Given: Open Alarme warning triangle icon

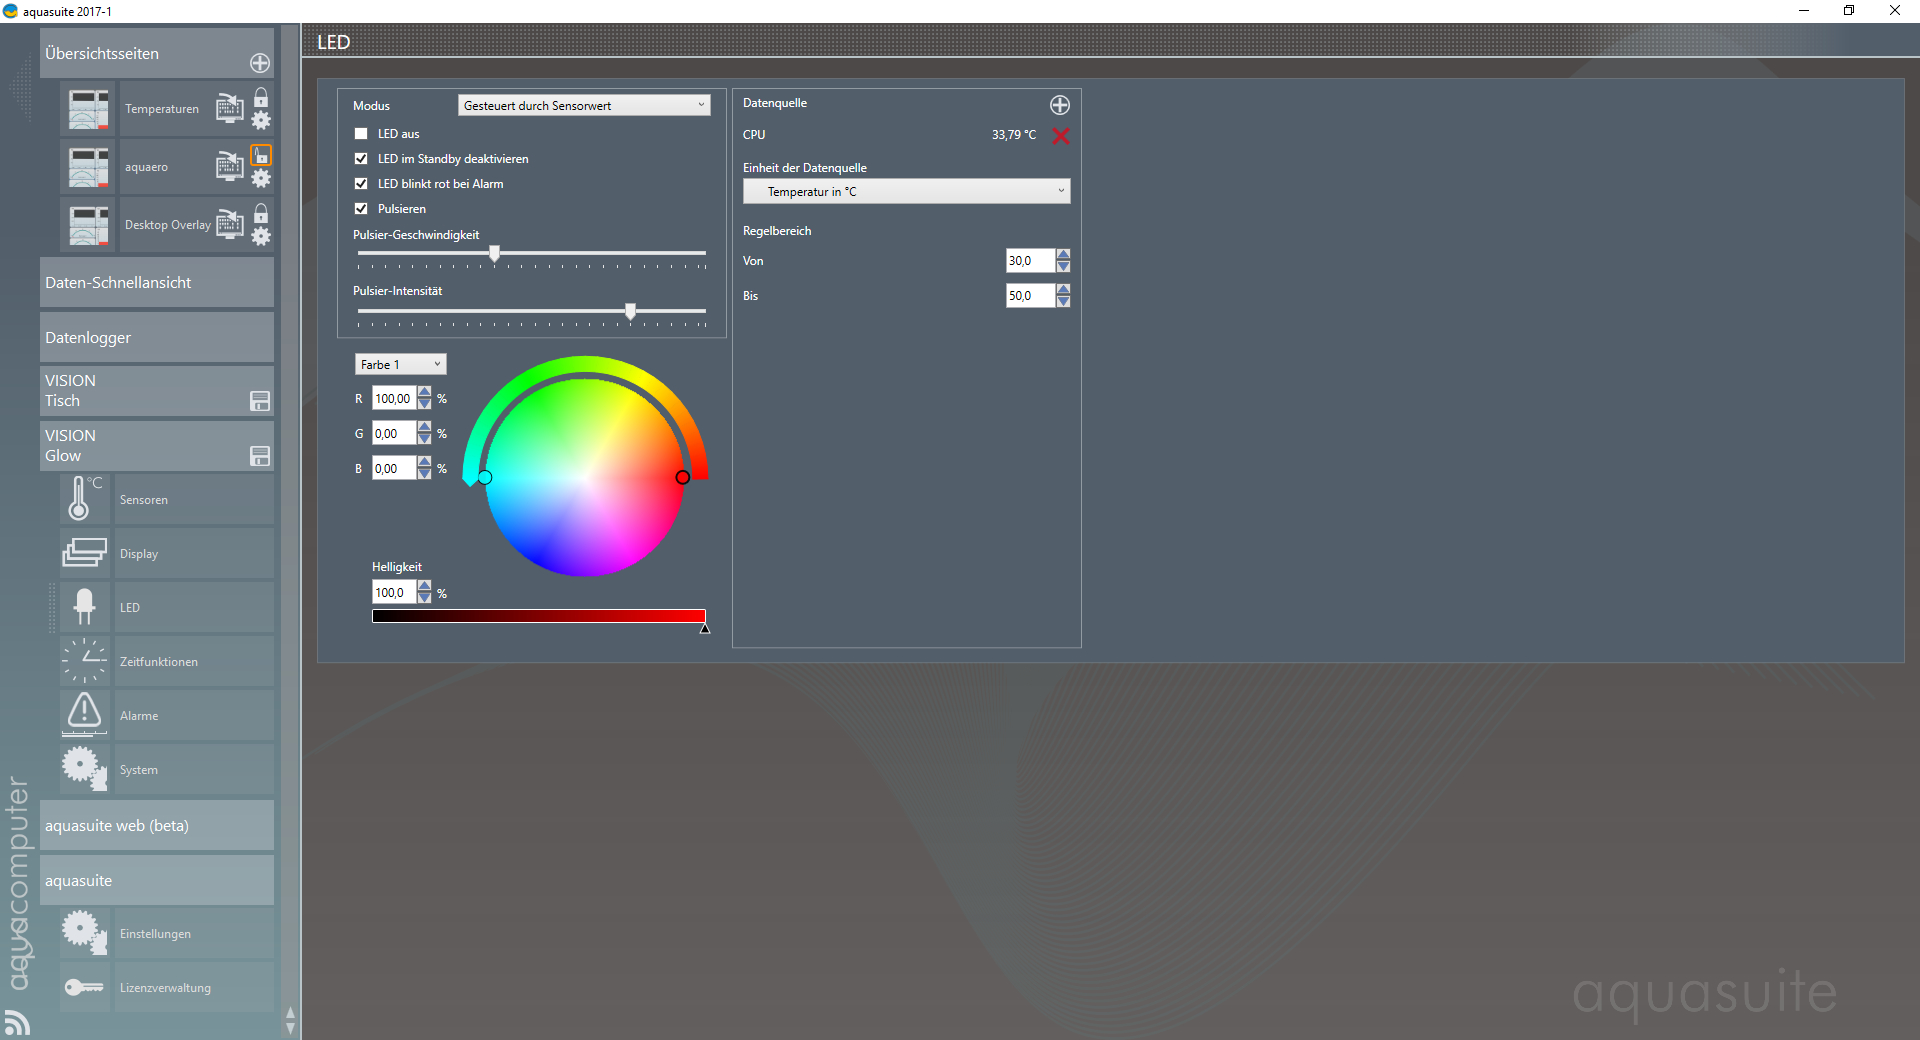Looking at the screenshot, I should pyautogui.click(x=84, y=714).
